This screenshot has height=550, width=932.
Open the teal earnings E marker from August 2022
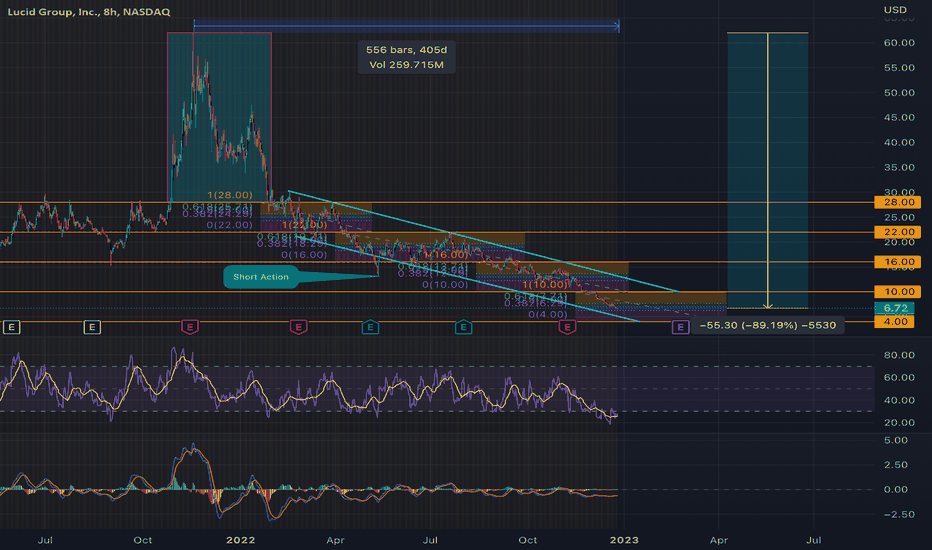pos(464,326)
